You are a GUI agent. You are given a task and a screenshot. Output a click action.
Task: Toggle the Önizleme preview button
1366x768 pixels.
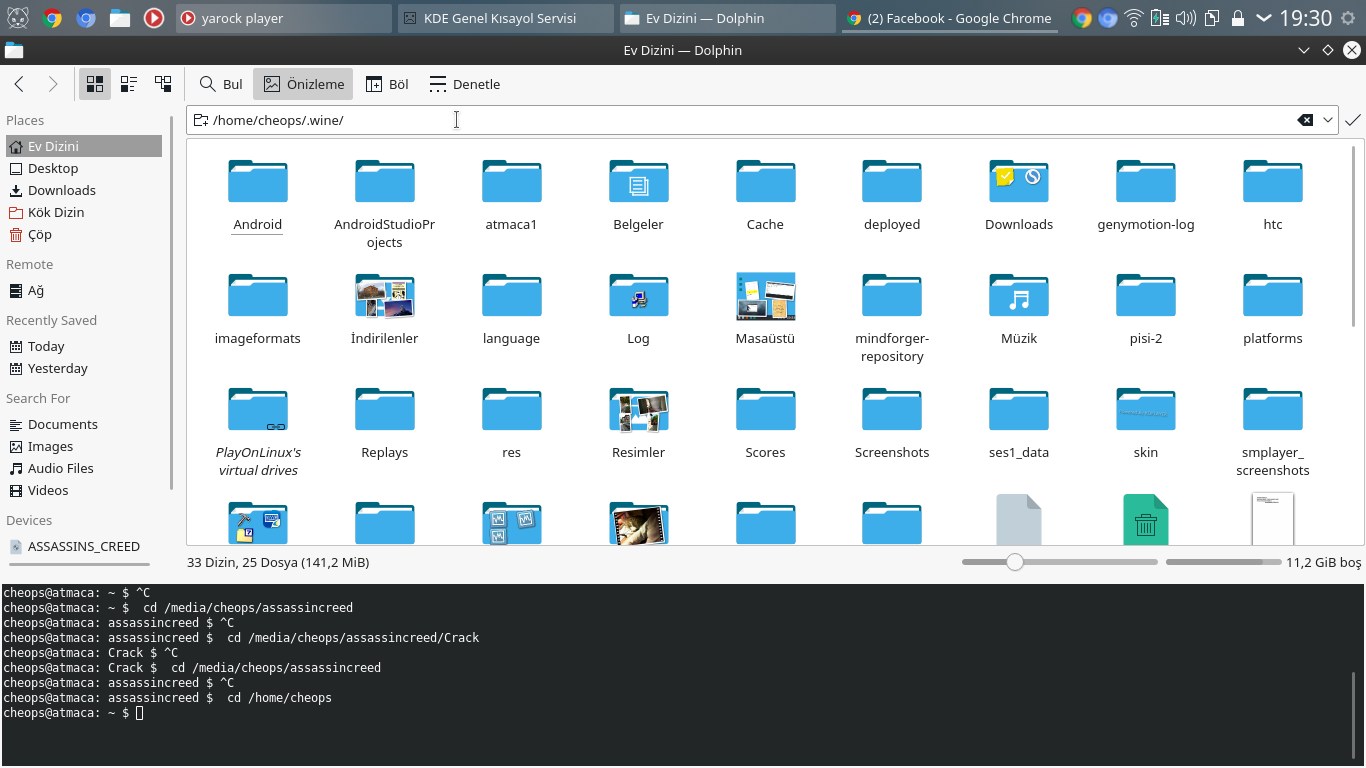(303, 84)
